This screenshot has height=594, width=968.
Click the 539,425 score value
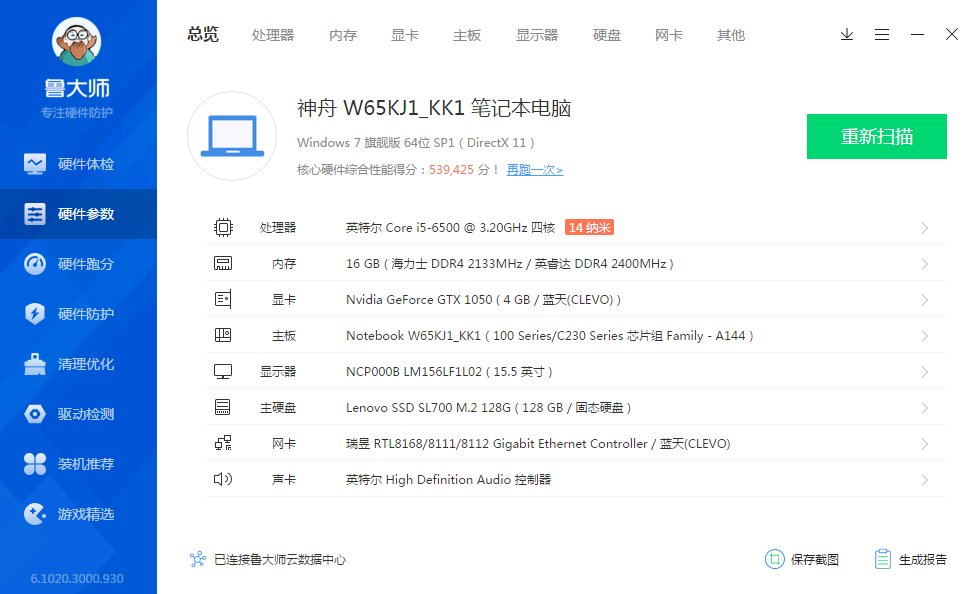451,170
